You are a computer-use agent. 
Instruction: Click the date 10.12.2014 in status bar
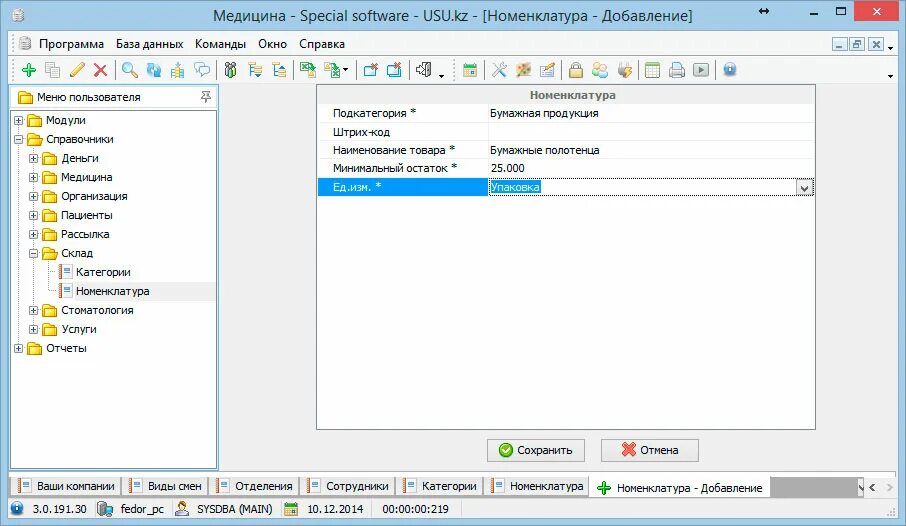[335, 509]
